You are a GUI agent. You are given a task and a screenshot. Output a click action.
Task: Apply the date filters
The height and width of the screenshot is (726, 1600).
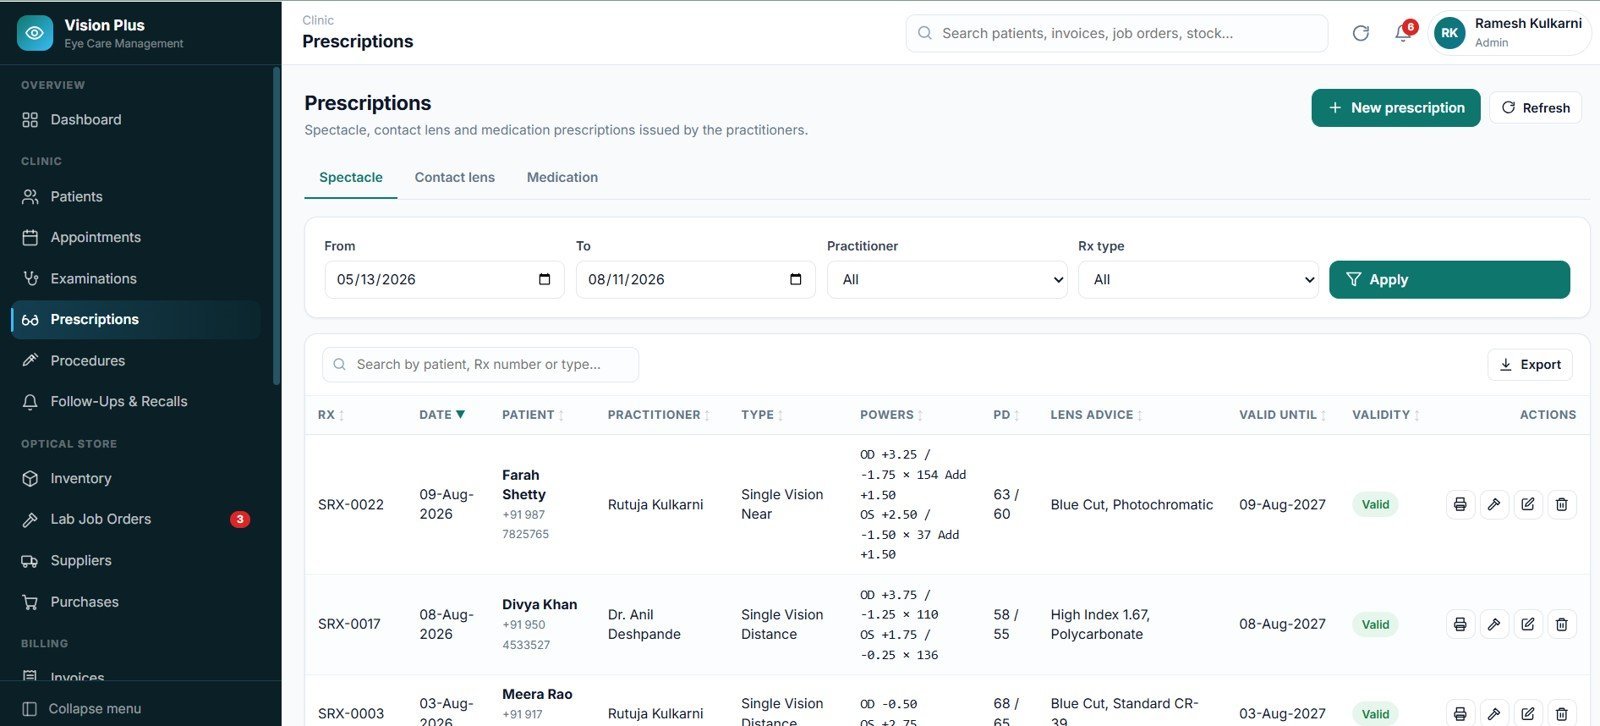click(x=1449, y=280)
